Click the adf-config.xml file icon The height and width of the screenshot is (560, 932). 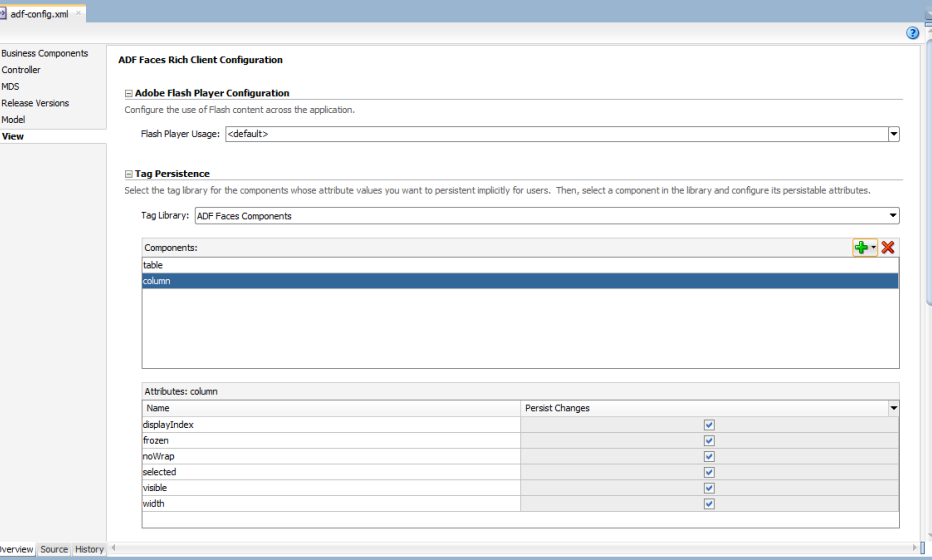[2, 13]
